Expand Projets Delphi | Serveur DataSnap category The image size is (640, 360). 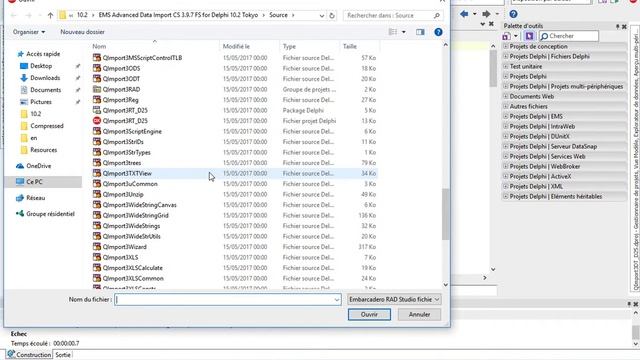pyautogui.click(x=506, y=146)
